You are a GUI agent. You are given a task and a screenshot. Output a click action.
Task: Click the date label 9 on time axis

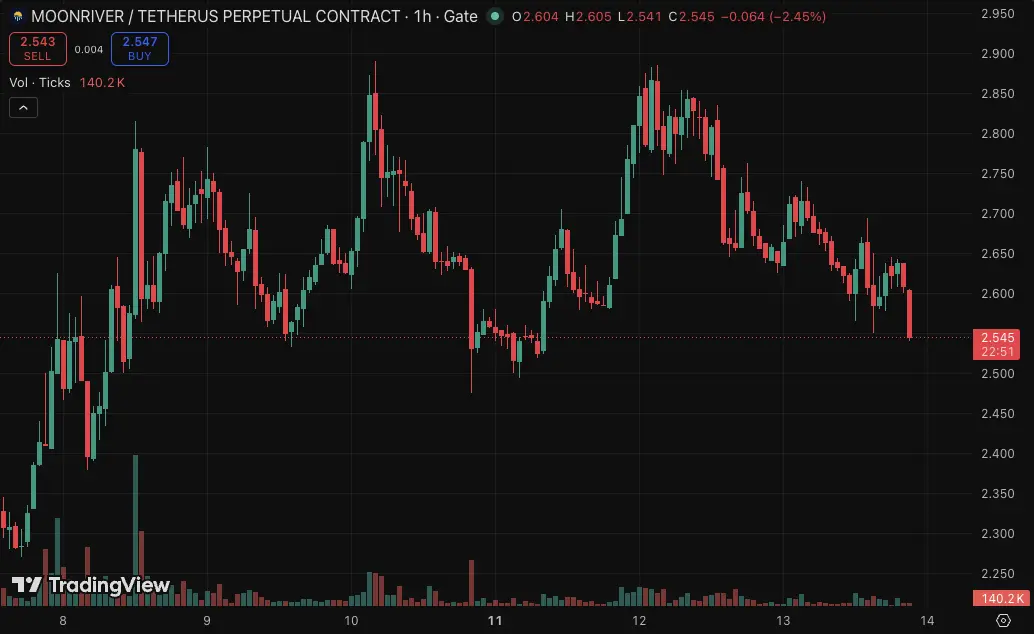click(207, 620)
